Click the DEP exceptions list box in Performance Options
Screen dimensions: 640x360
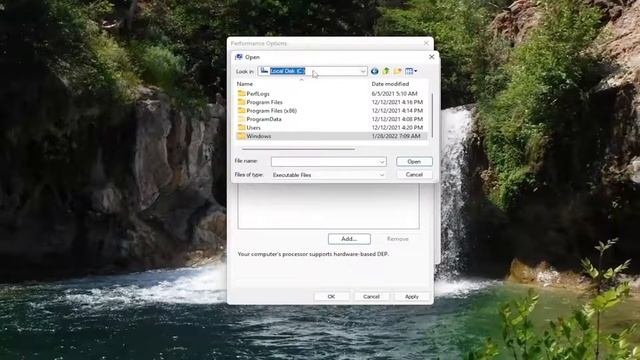(x=329, y=206)
